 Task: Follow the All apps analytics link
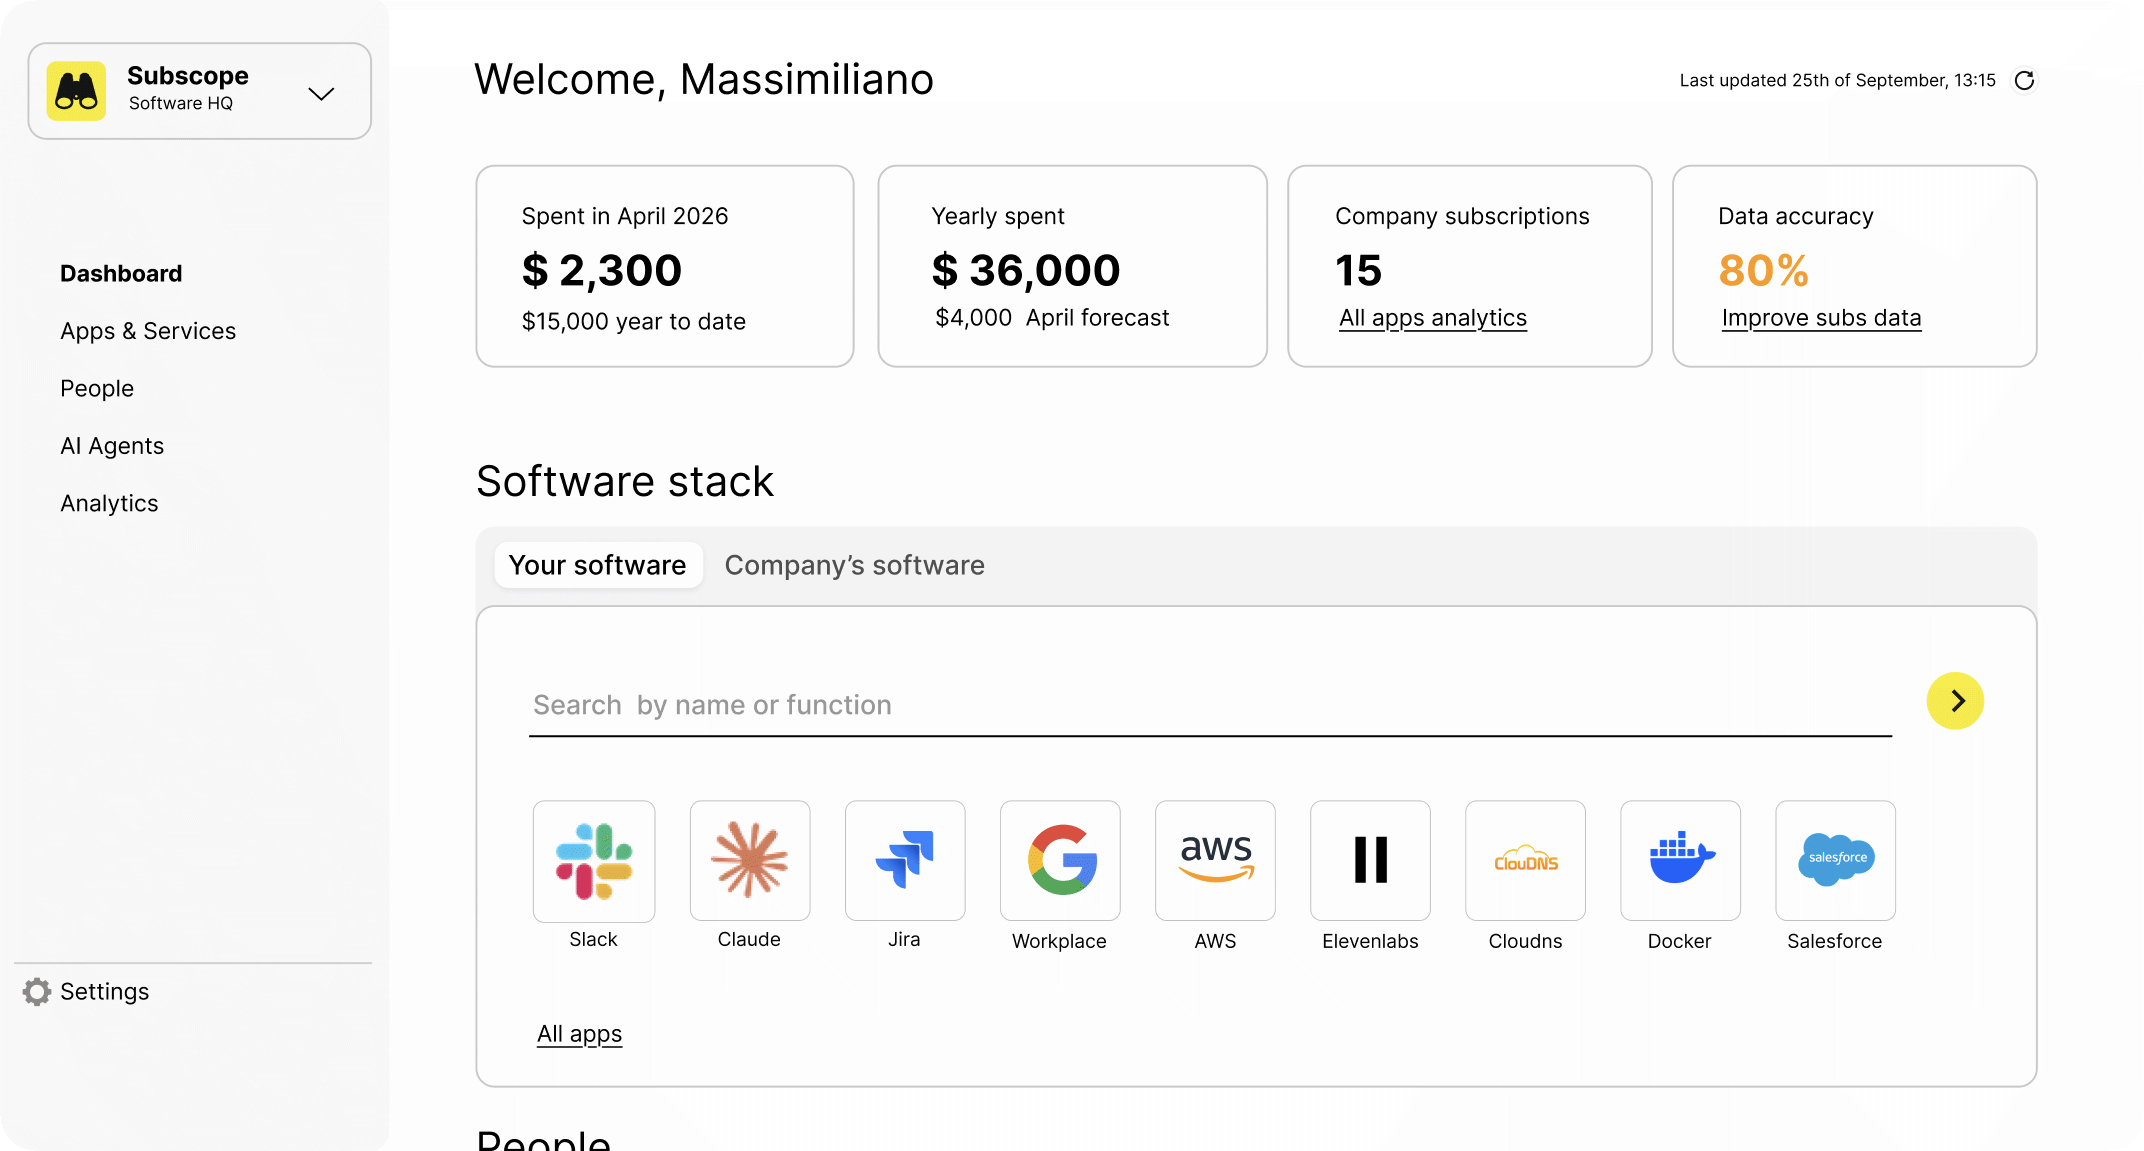(1432, 318)
